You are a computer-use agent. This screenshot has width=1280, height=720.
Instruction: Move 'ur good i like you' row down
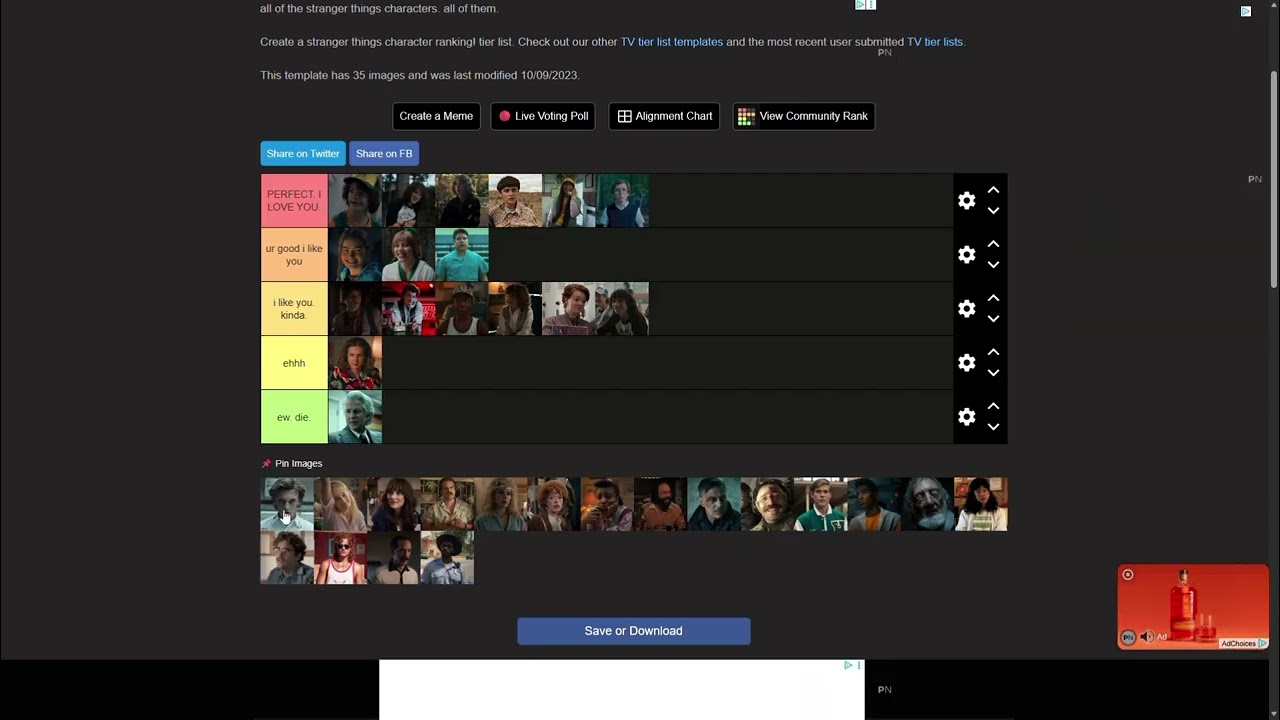pyautogui.click(x=993, y=265)
